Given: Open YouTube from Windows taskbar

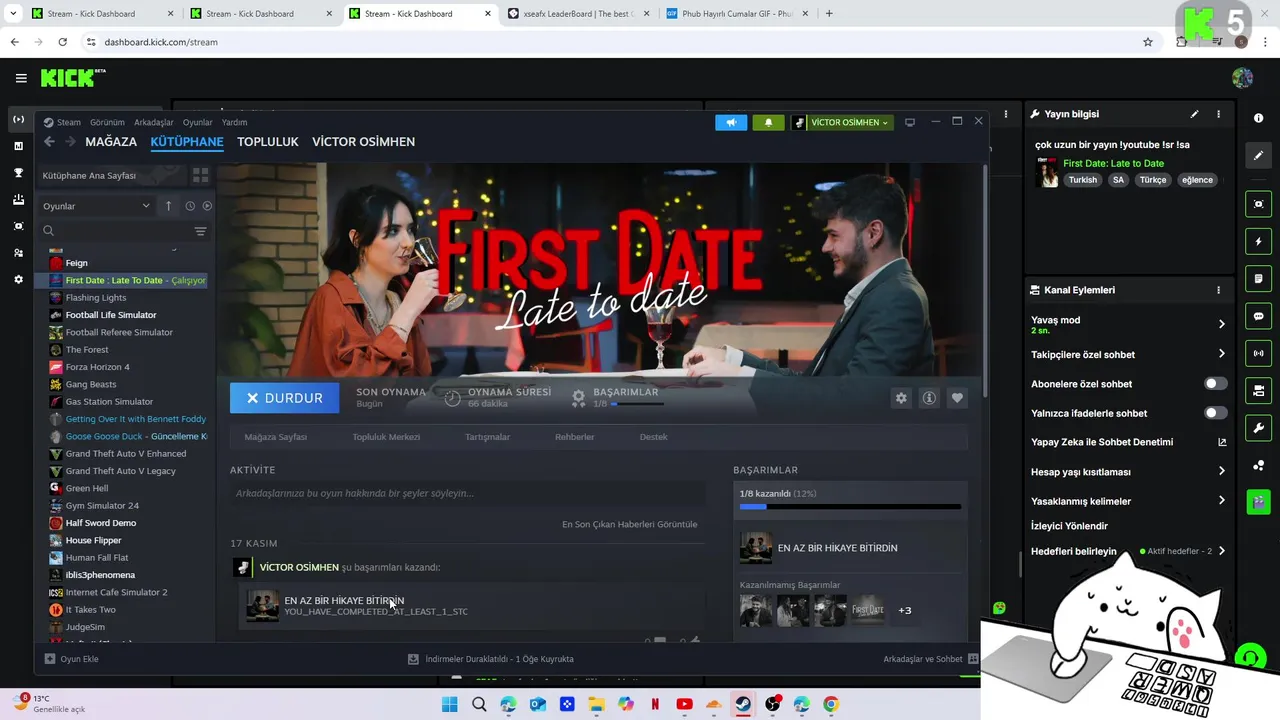Looking at the screenshot, I should (684, 704).
